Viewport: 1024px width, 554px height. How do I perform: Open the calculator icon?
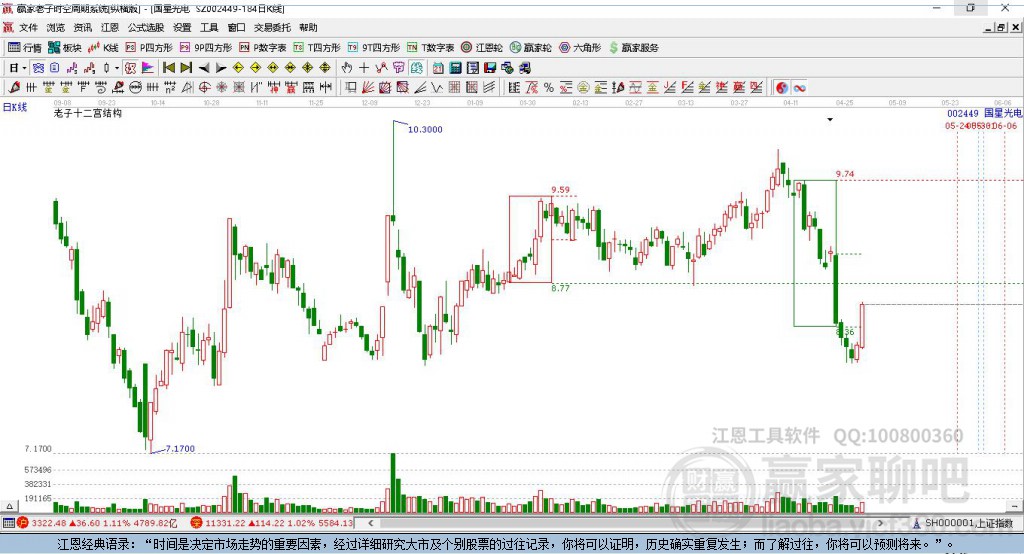455,68
